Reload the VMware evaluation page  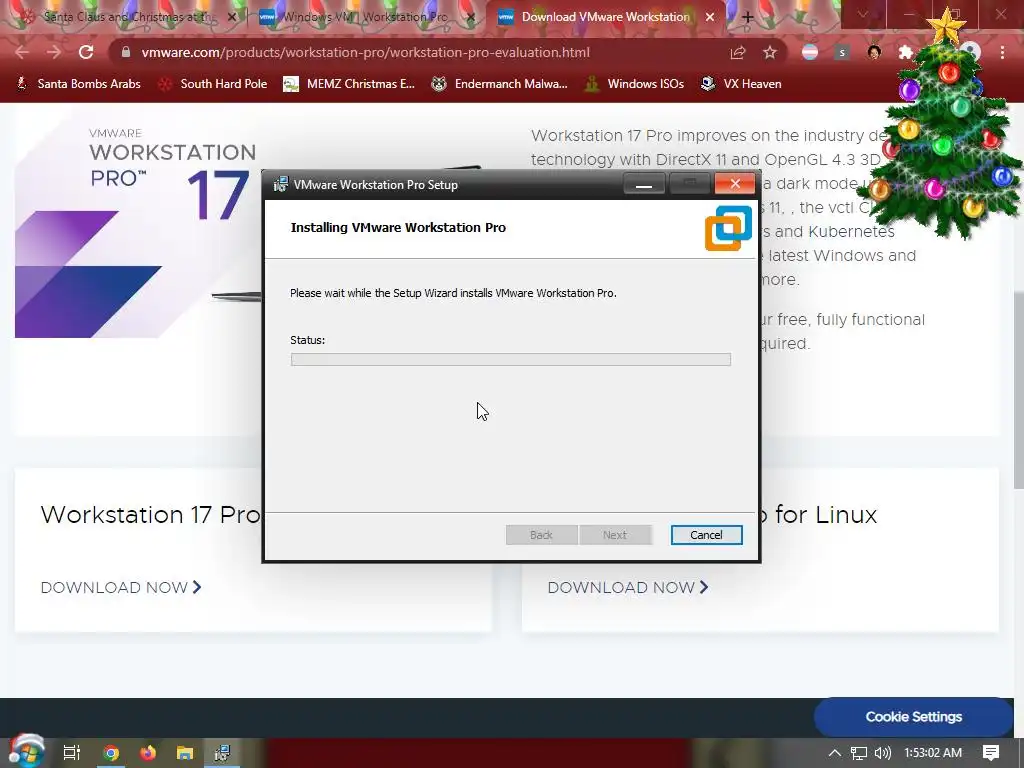click(x=86, y=52)
